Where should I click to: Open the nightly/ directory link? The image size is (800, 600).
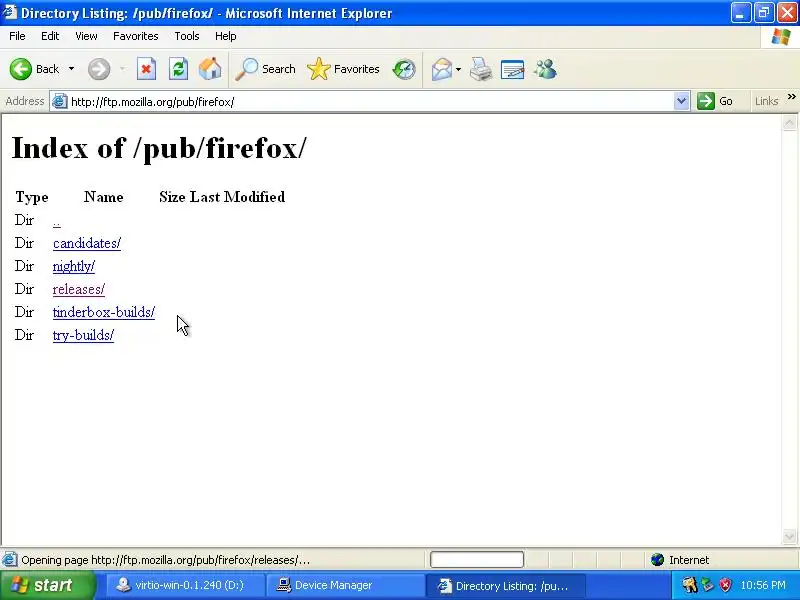click(73, 266)
